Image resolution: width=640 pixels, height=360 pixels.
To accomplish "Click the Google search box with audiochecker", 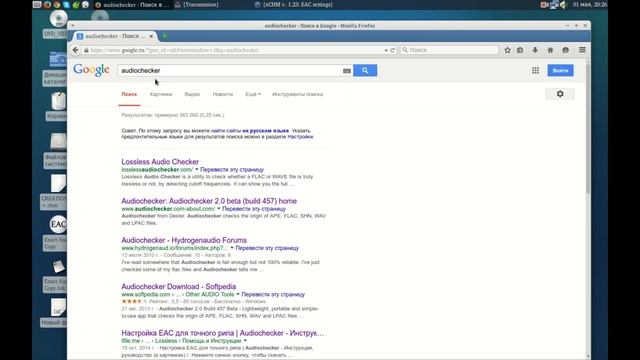I will coord(230,70).
